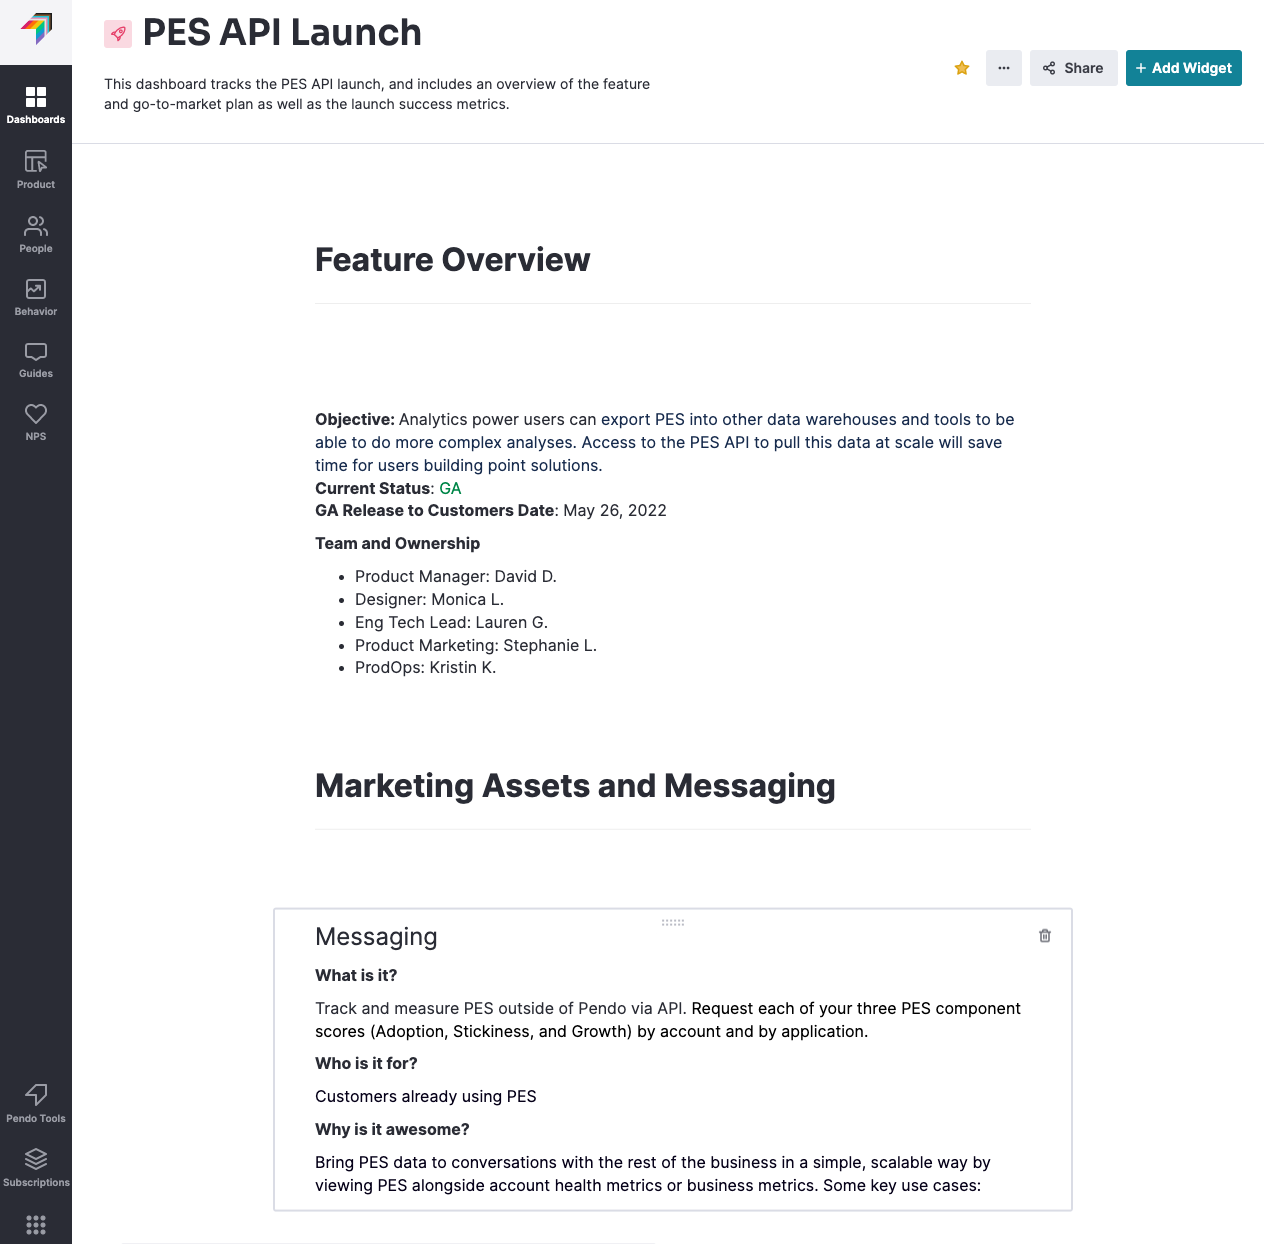Go to the People section
Screen dimensions: 1264x1244
[36, 234]
